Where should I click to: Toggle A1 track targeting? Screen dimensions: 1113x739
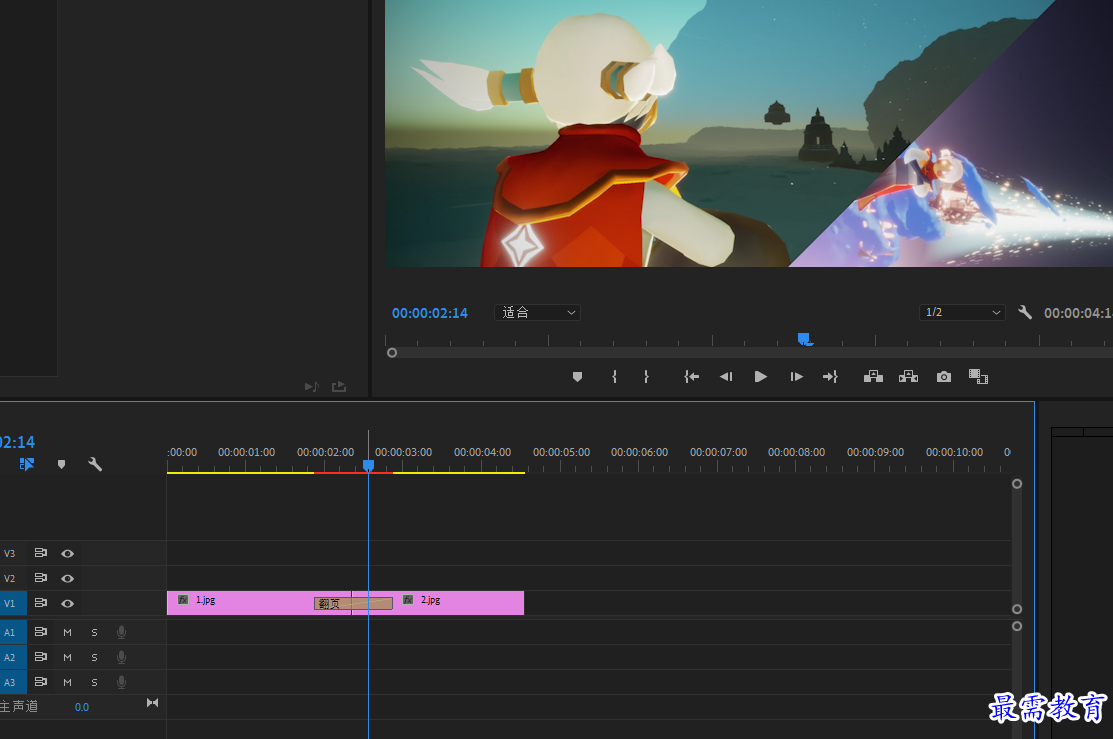[x=10, y=633]
